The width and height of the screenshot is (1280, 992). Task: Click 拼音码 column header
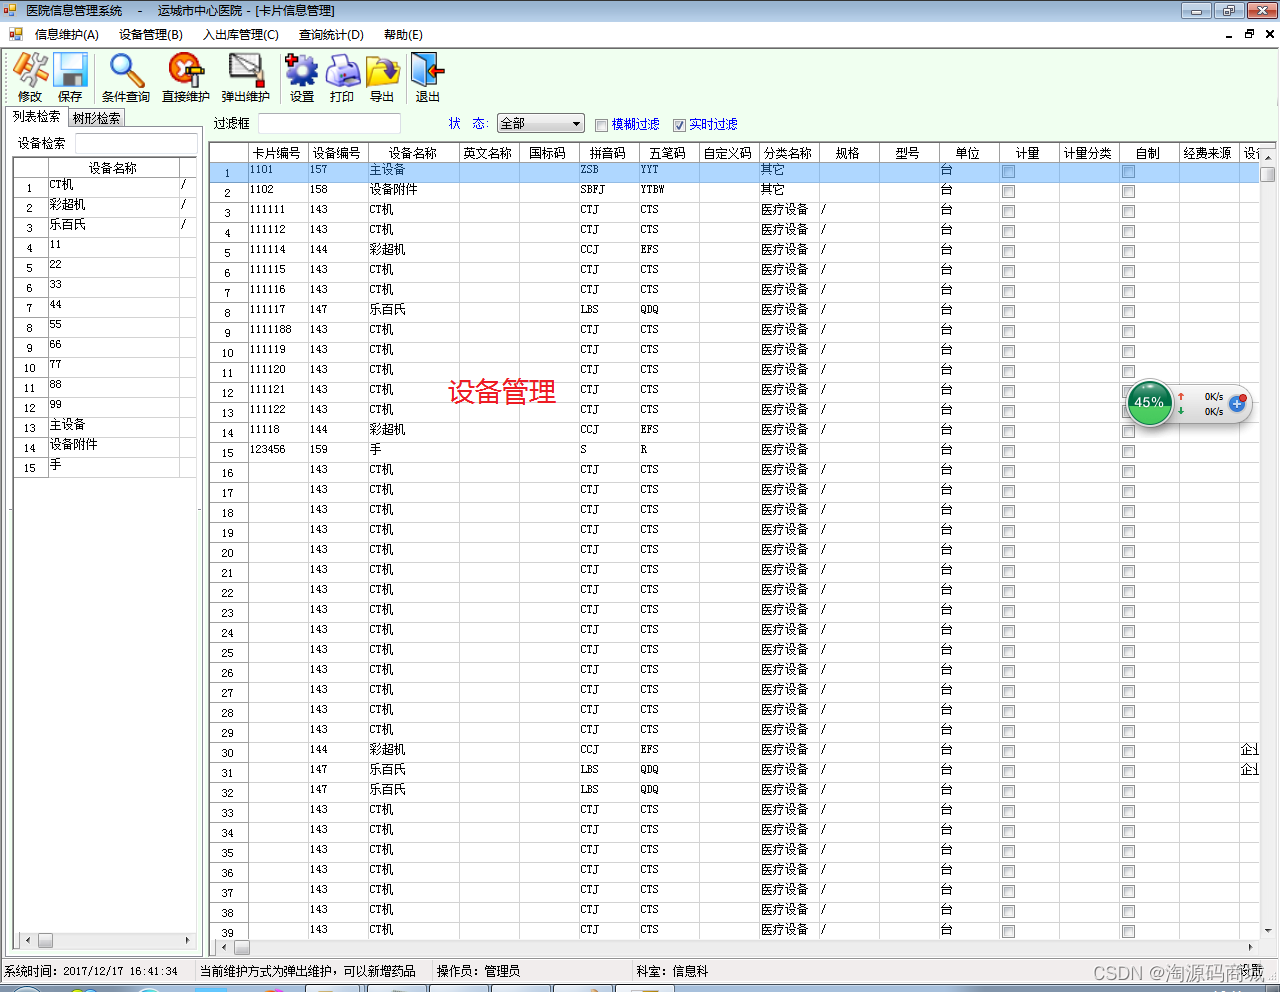609,153
